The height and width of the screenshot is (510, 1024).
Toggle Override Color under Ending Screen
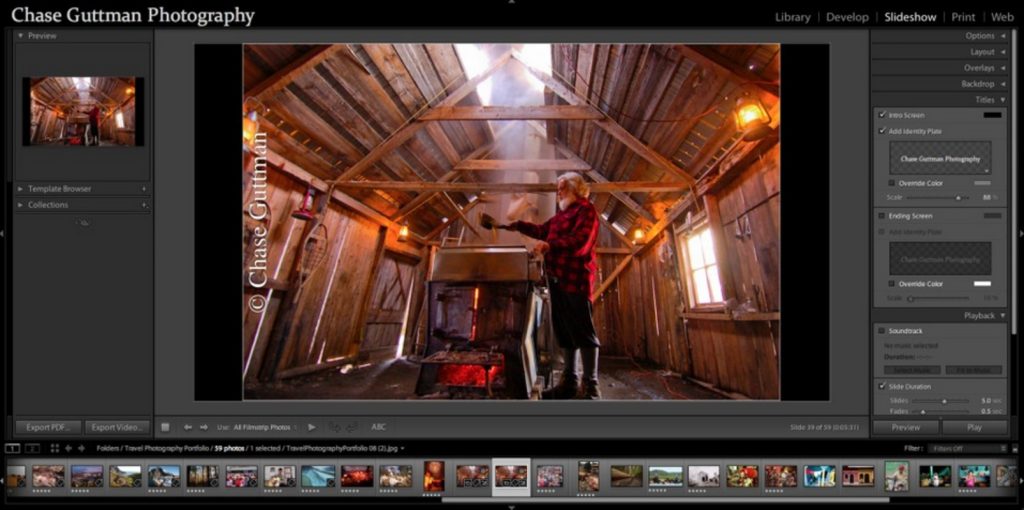point(892,284)
